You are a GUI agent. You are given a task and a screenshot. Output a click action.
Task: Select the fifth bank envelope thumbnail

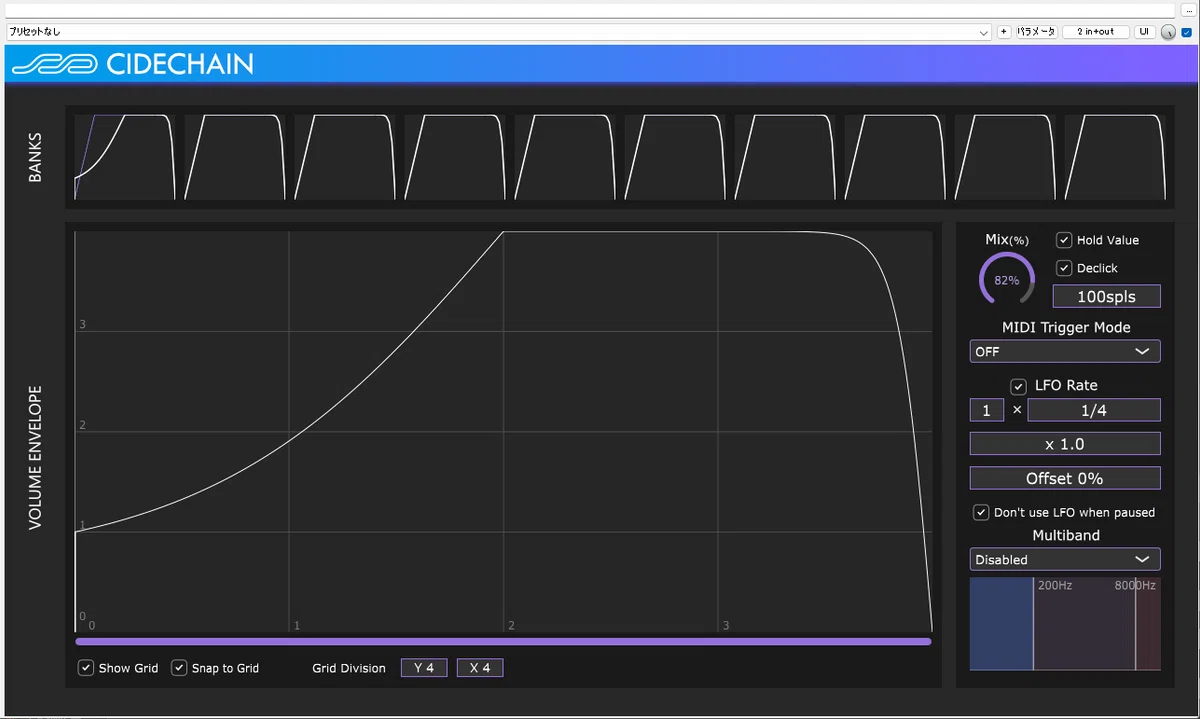(x=564, y=157)
